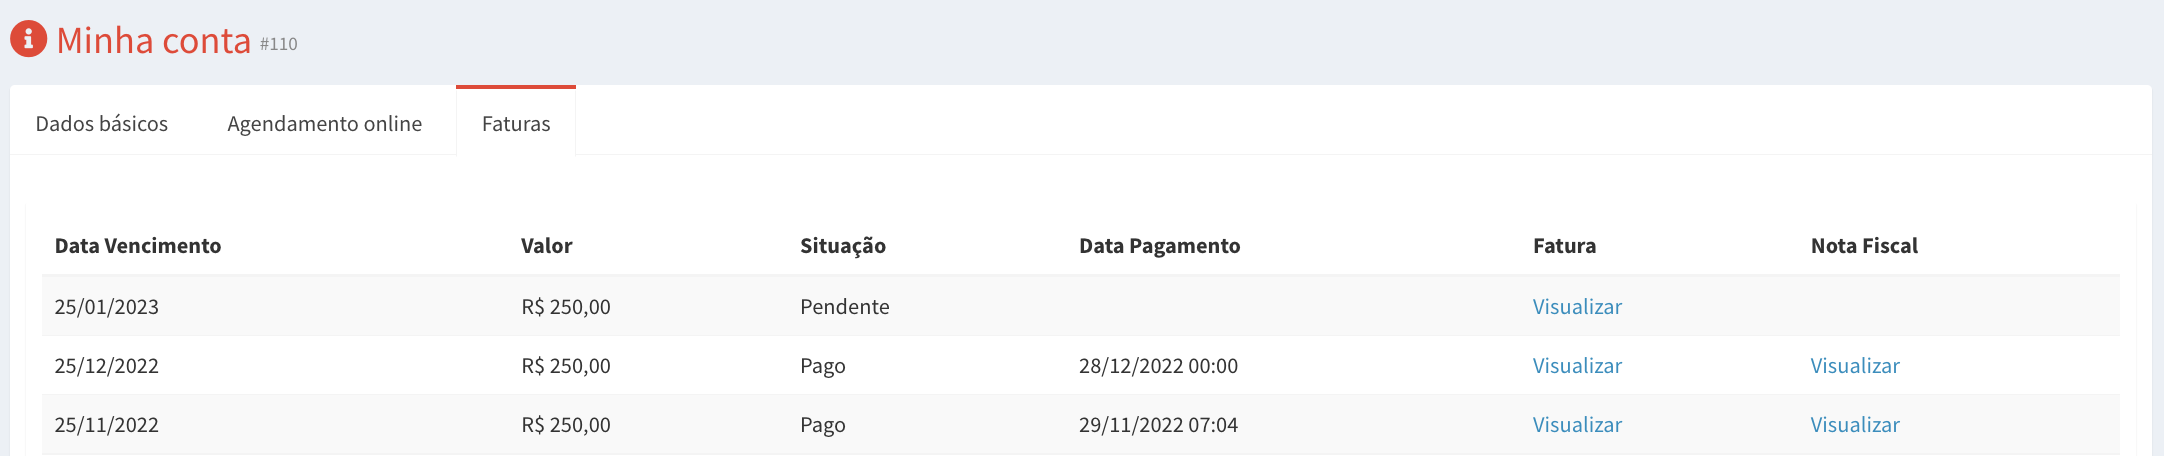
Task: Select the Pendente status cell
Action: coord(845,306)
